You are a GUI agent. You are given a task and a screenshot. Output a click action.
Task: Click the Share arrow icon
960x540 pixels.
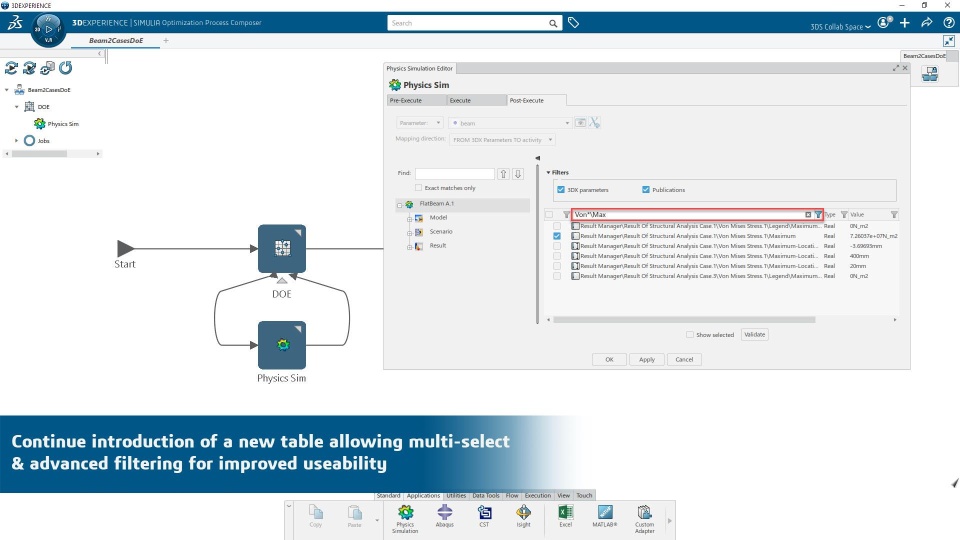(x=927, y=23)
